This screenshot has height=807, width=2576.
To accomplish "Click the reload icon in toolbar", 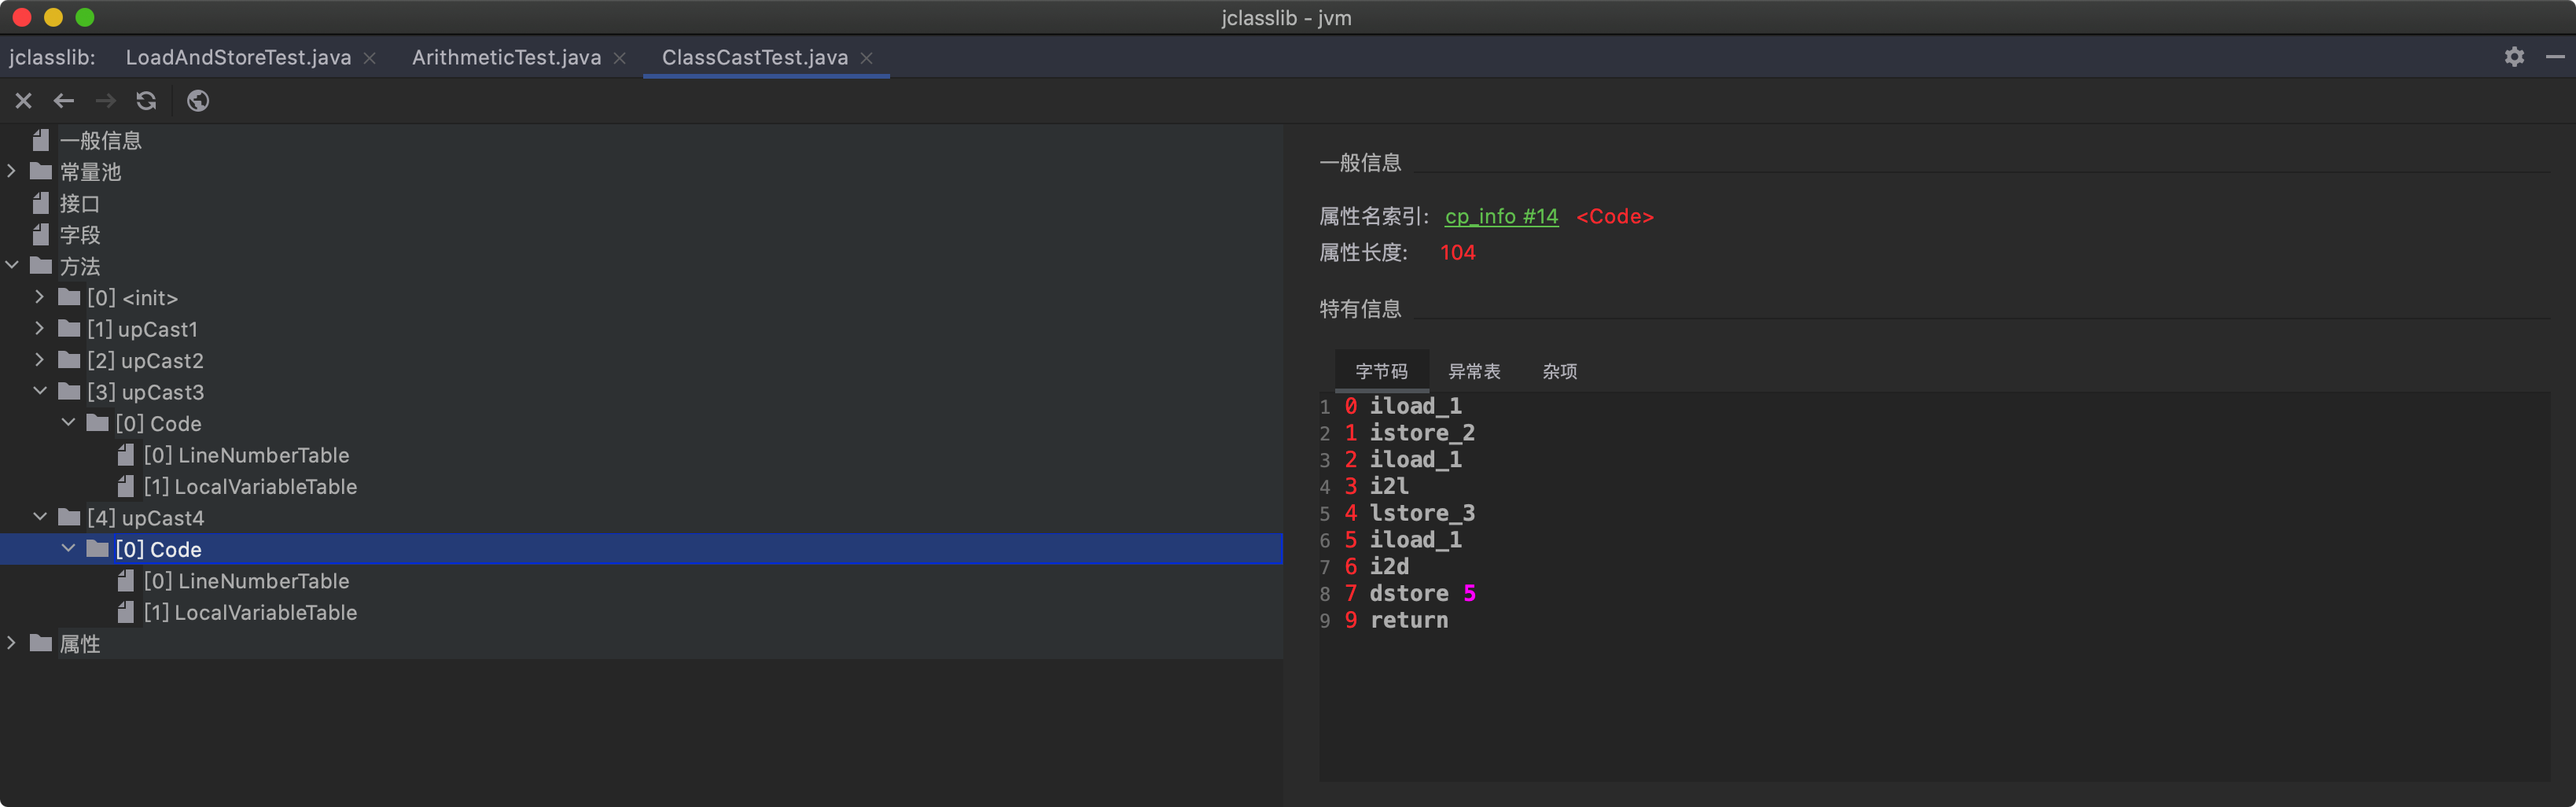I will 146,101.
